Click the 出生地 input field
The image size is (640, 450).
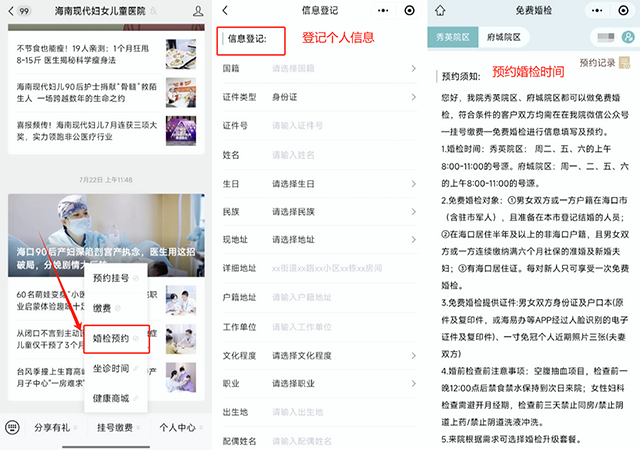(320, 412)
